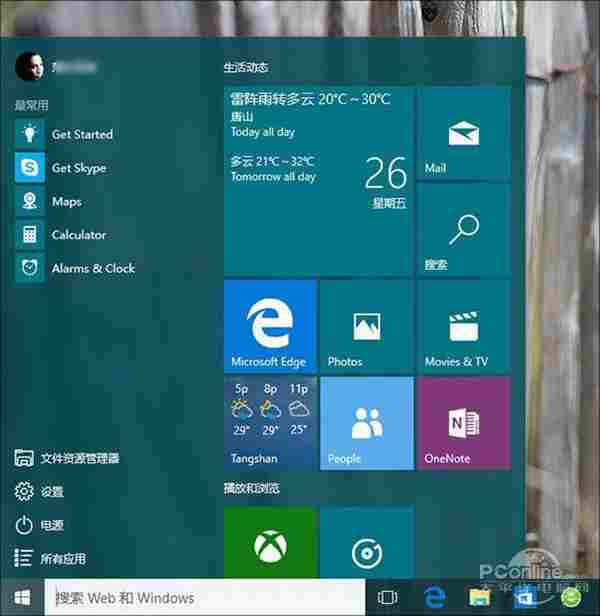Viewport: 600px width, 616px height.
Task: Open the Groove music disc tile
Action: [366, 543]
